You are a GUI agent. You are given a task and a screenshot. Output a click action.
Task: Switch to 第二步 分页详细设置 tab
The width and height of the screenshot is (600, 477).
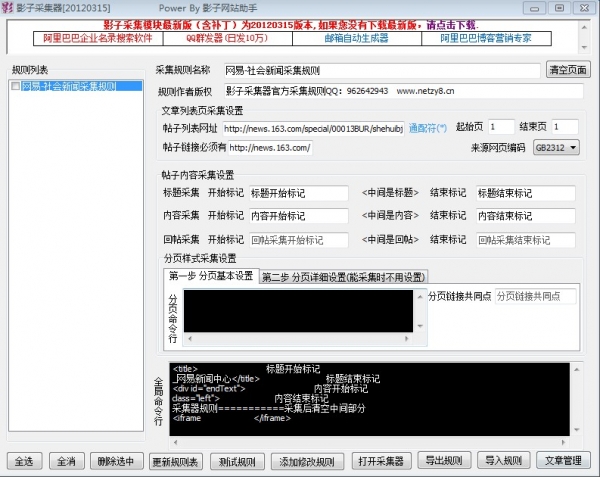(x=343, y=277)
